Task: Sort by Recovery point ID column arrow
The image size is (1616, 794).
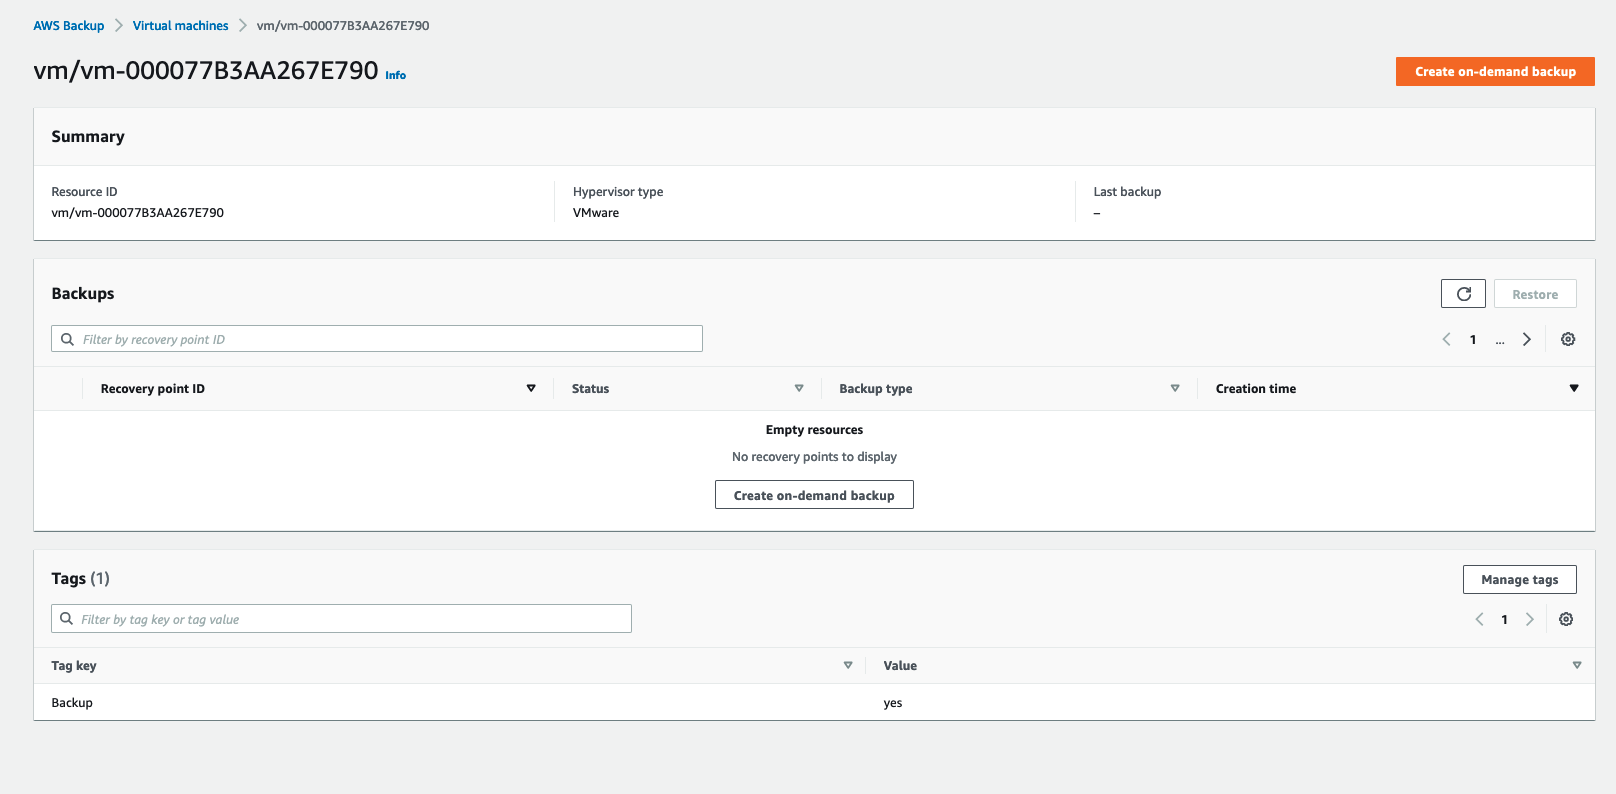Action: (x=531, y=388)
